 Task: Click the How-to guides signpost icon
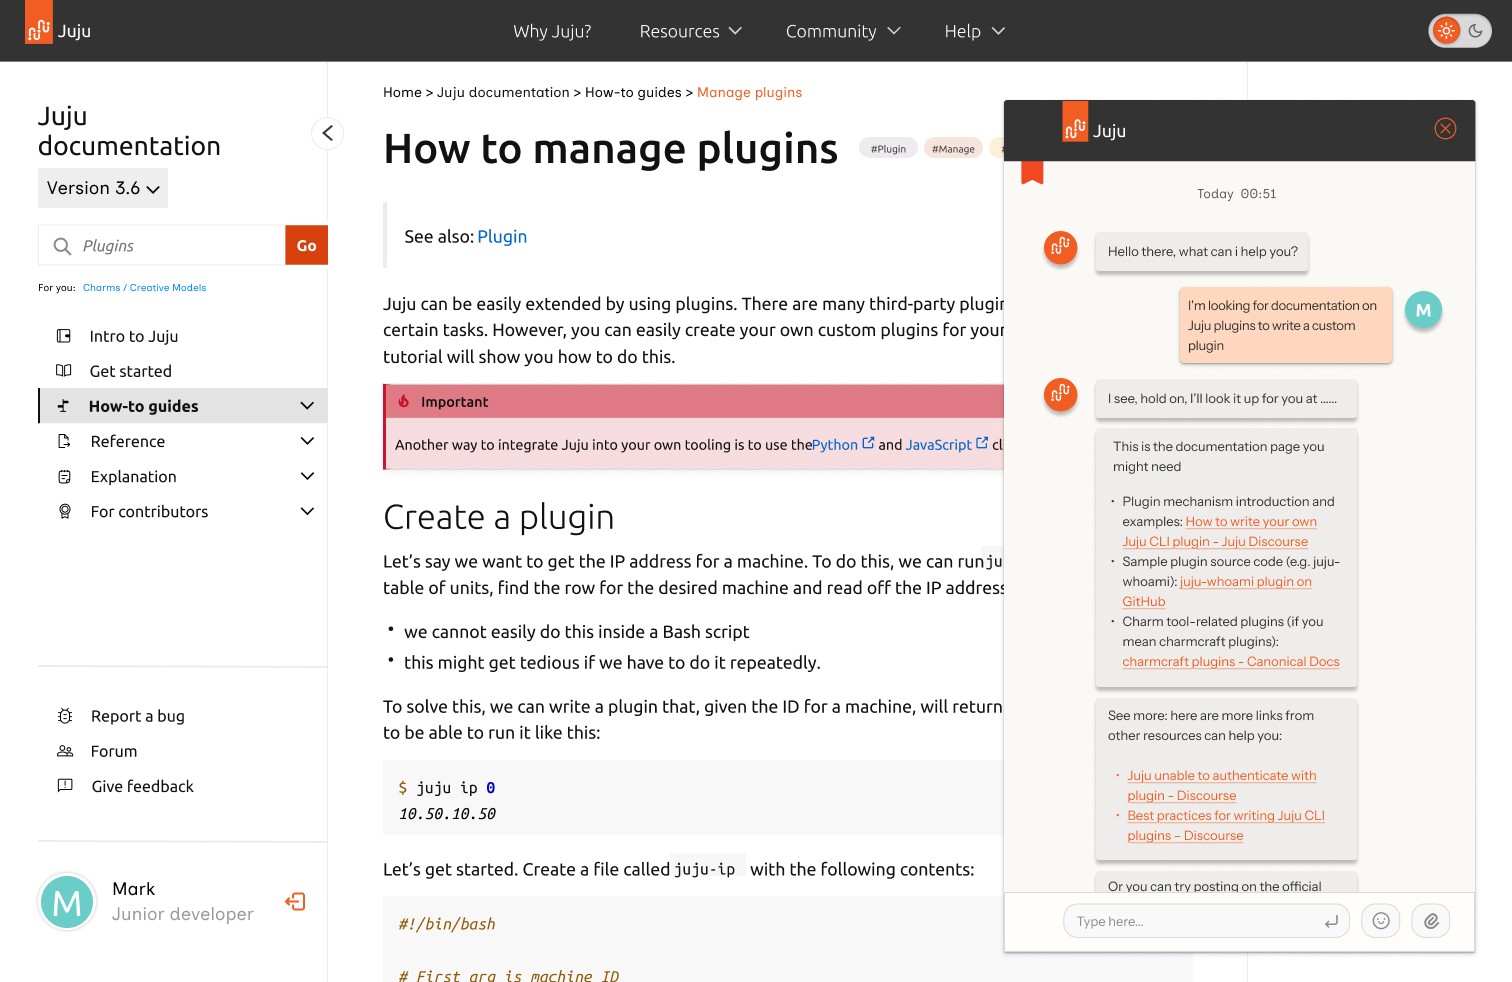click(x=64, y=406)
